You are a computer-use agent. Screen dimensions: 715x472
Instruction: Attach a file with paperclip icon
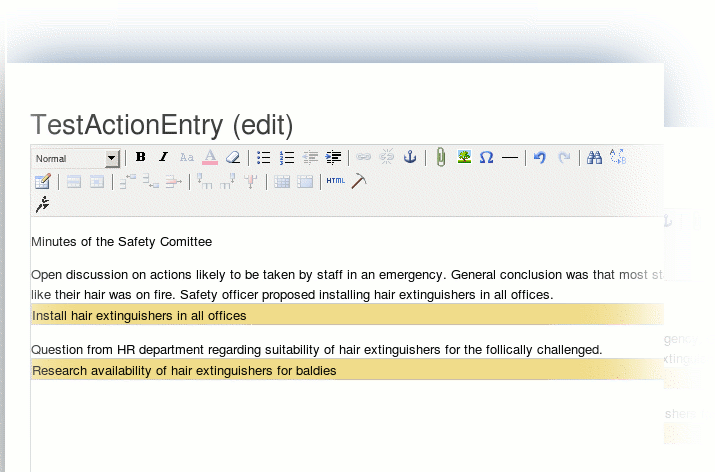pyautogui.click(x=440, y=157)
